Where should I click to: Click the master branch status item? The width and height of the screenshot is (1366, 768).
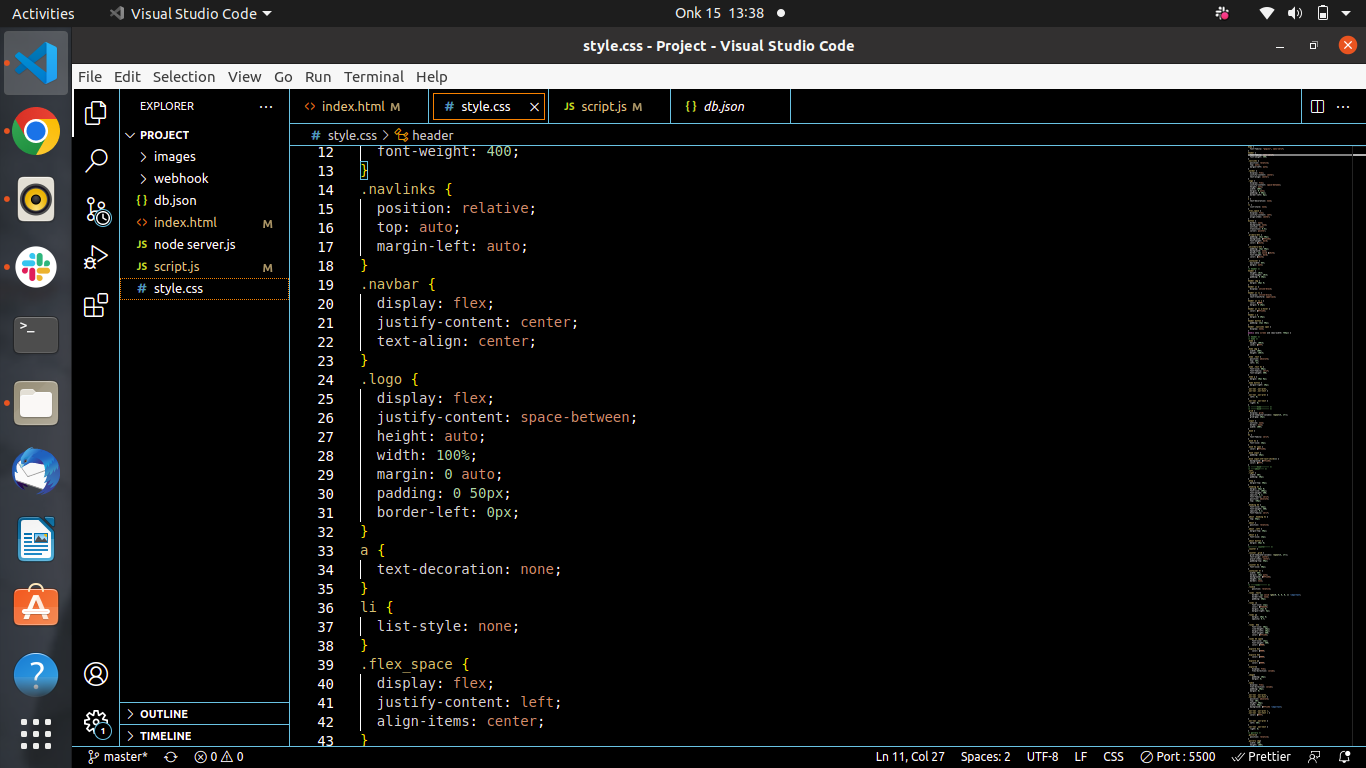point(118,757)
